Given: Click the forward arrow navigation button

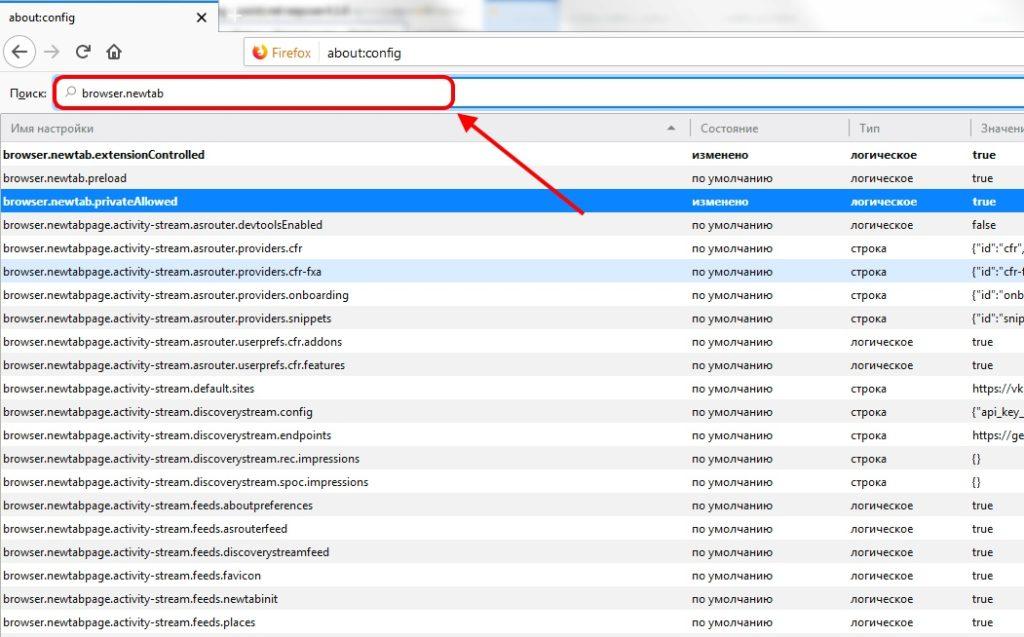Looking at the screenshot, I should [x=52, y=52].
